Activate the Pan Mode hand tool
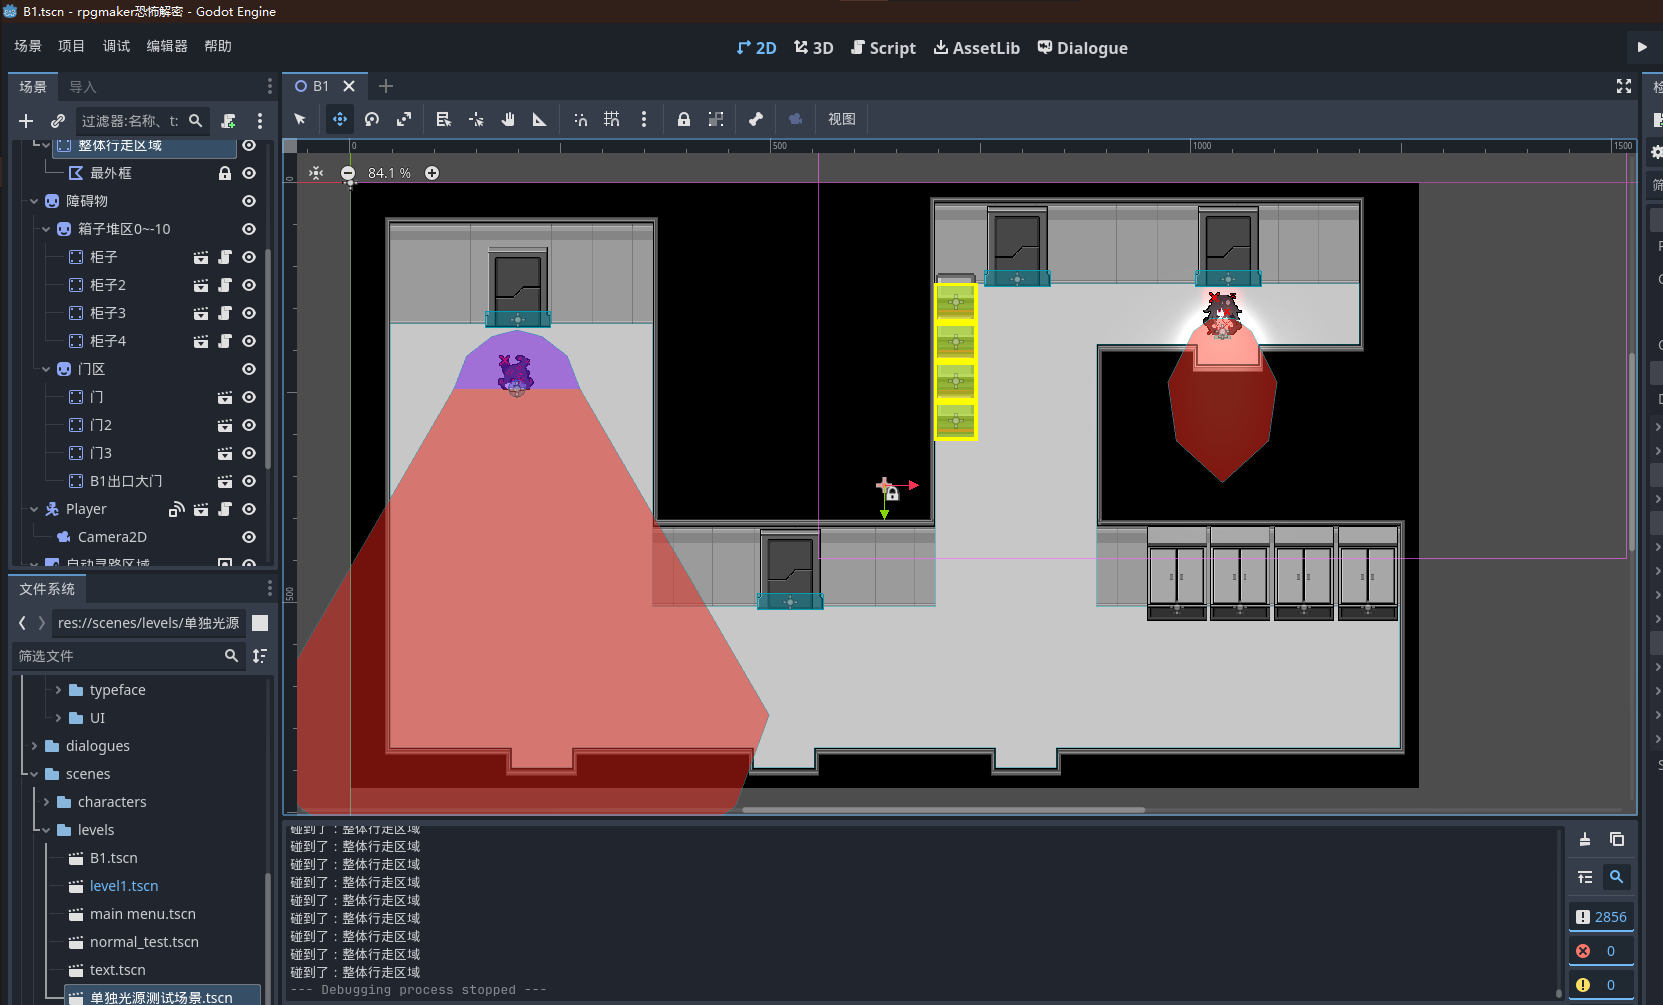This screenshot has width=1663, height=1005. (x=508, y=119)
